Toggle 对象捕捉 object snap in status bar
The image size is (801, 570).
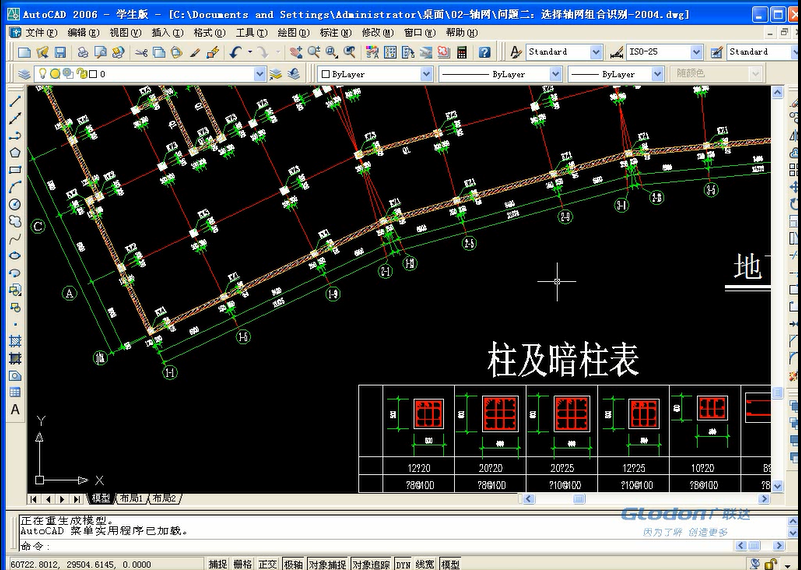326,564
